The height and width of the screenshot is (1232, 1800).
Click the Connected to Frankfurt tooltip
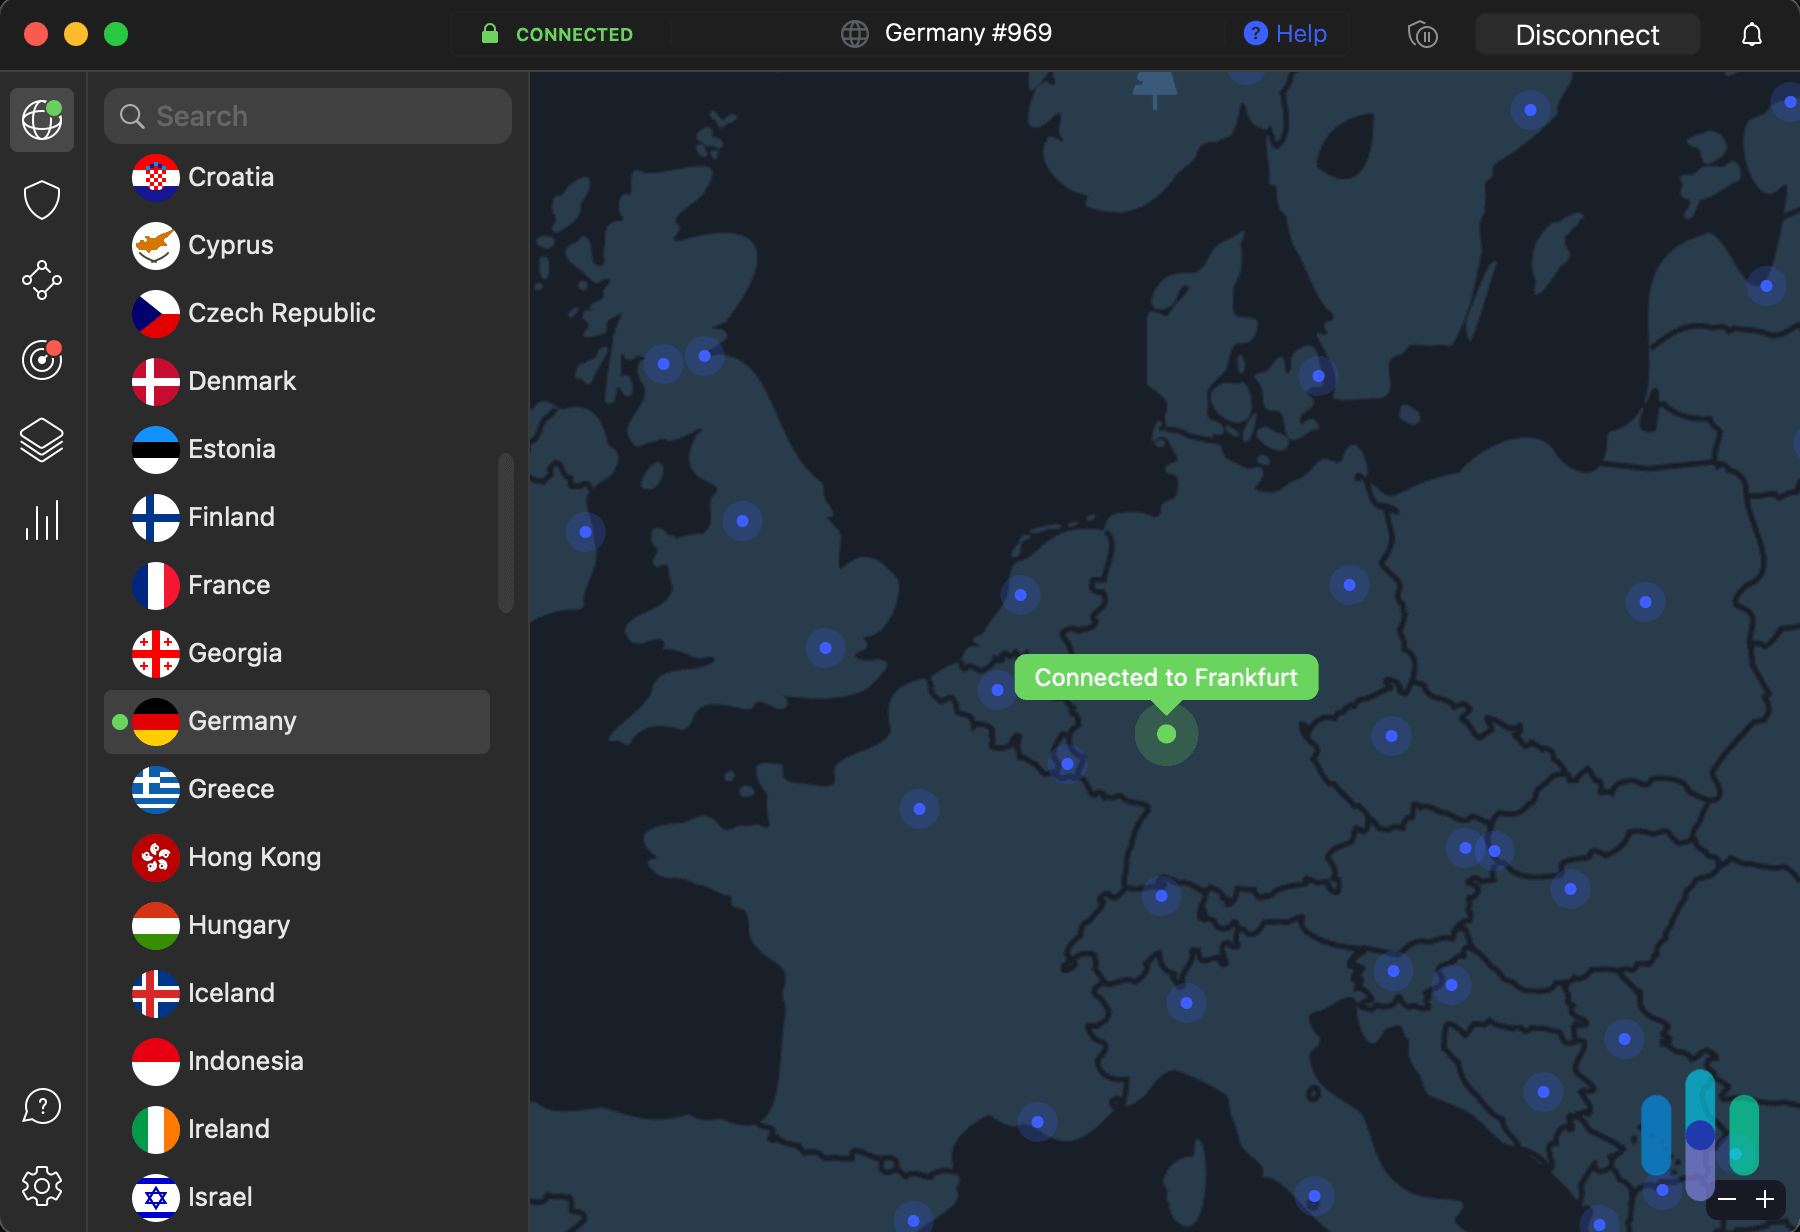pos(1166,677)
